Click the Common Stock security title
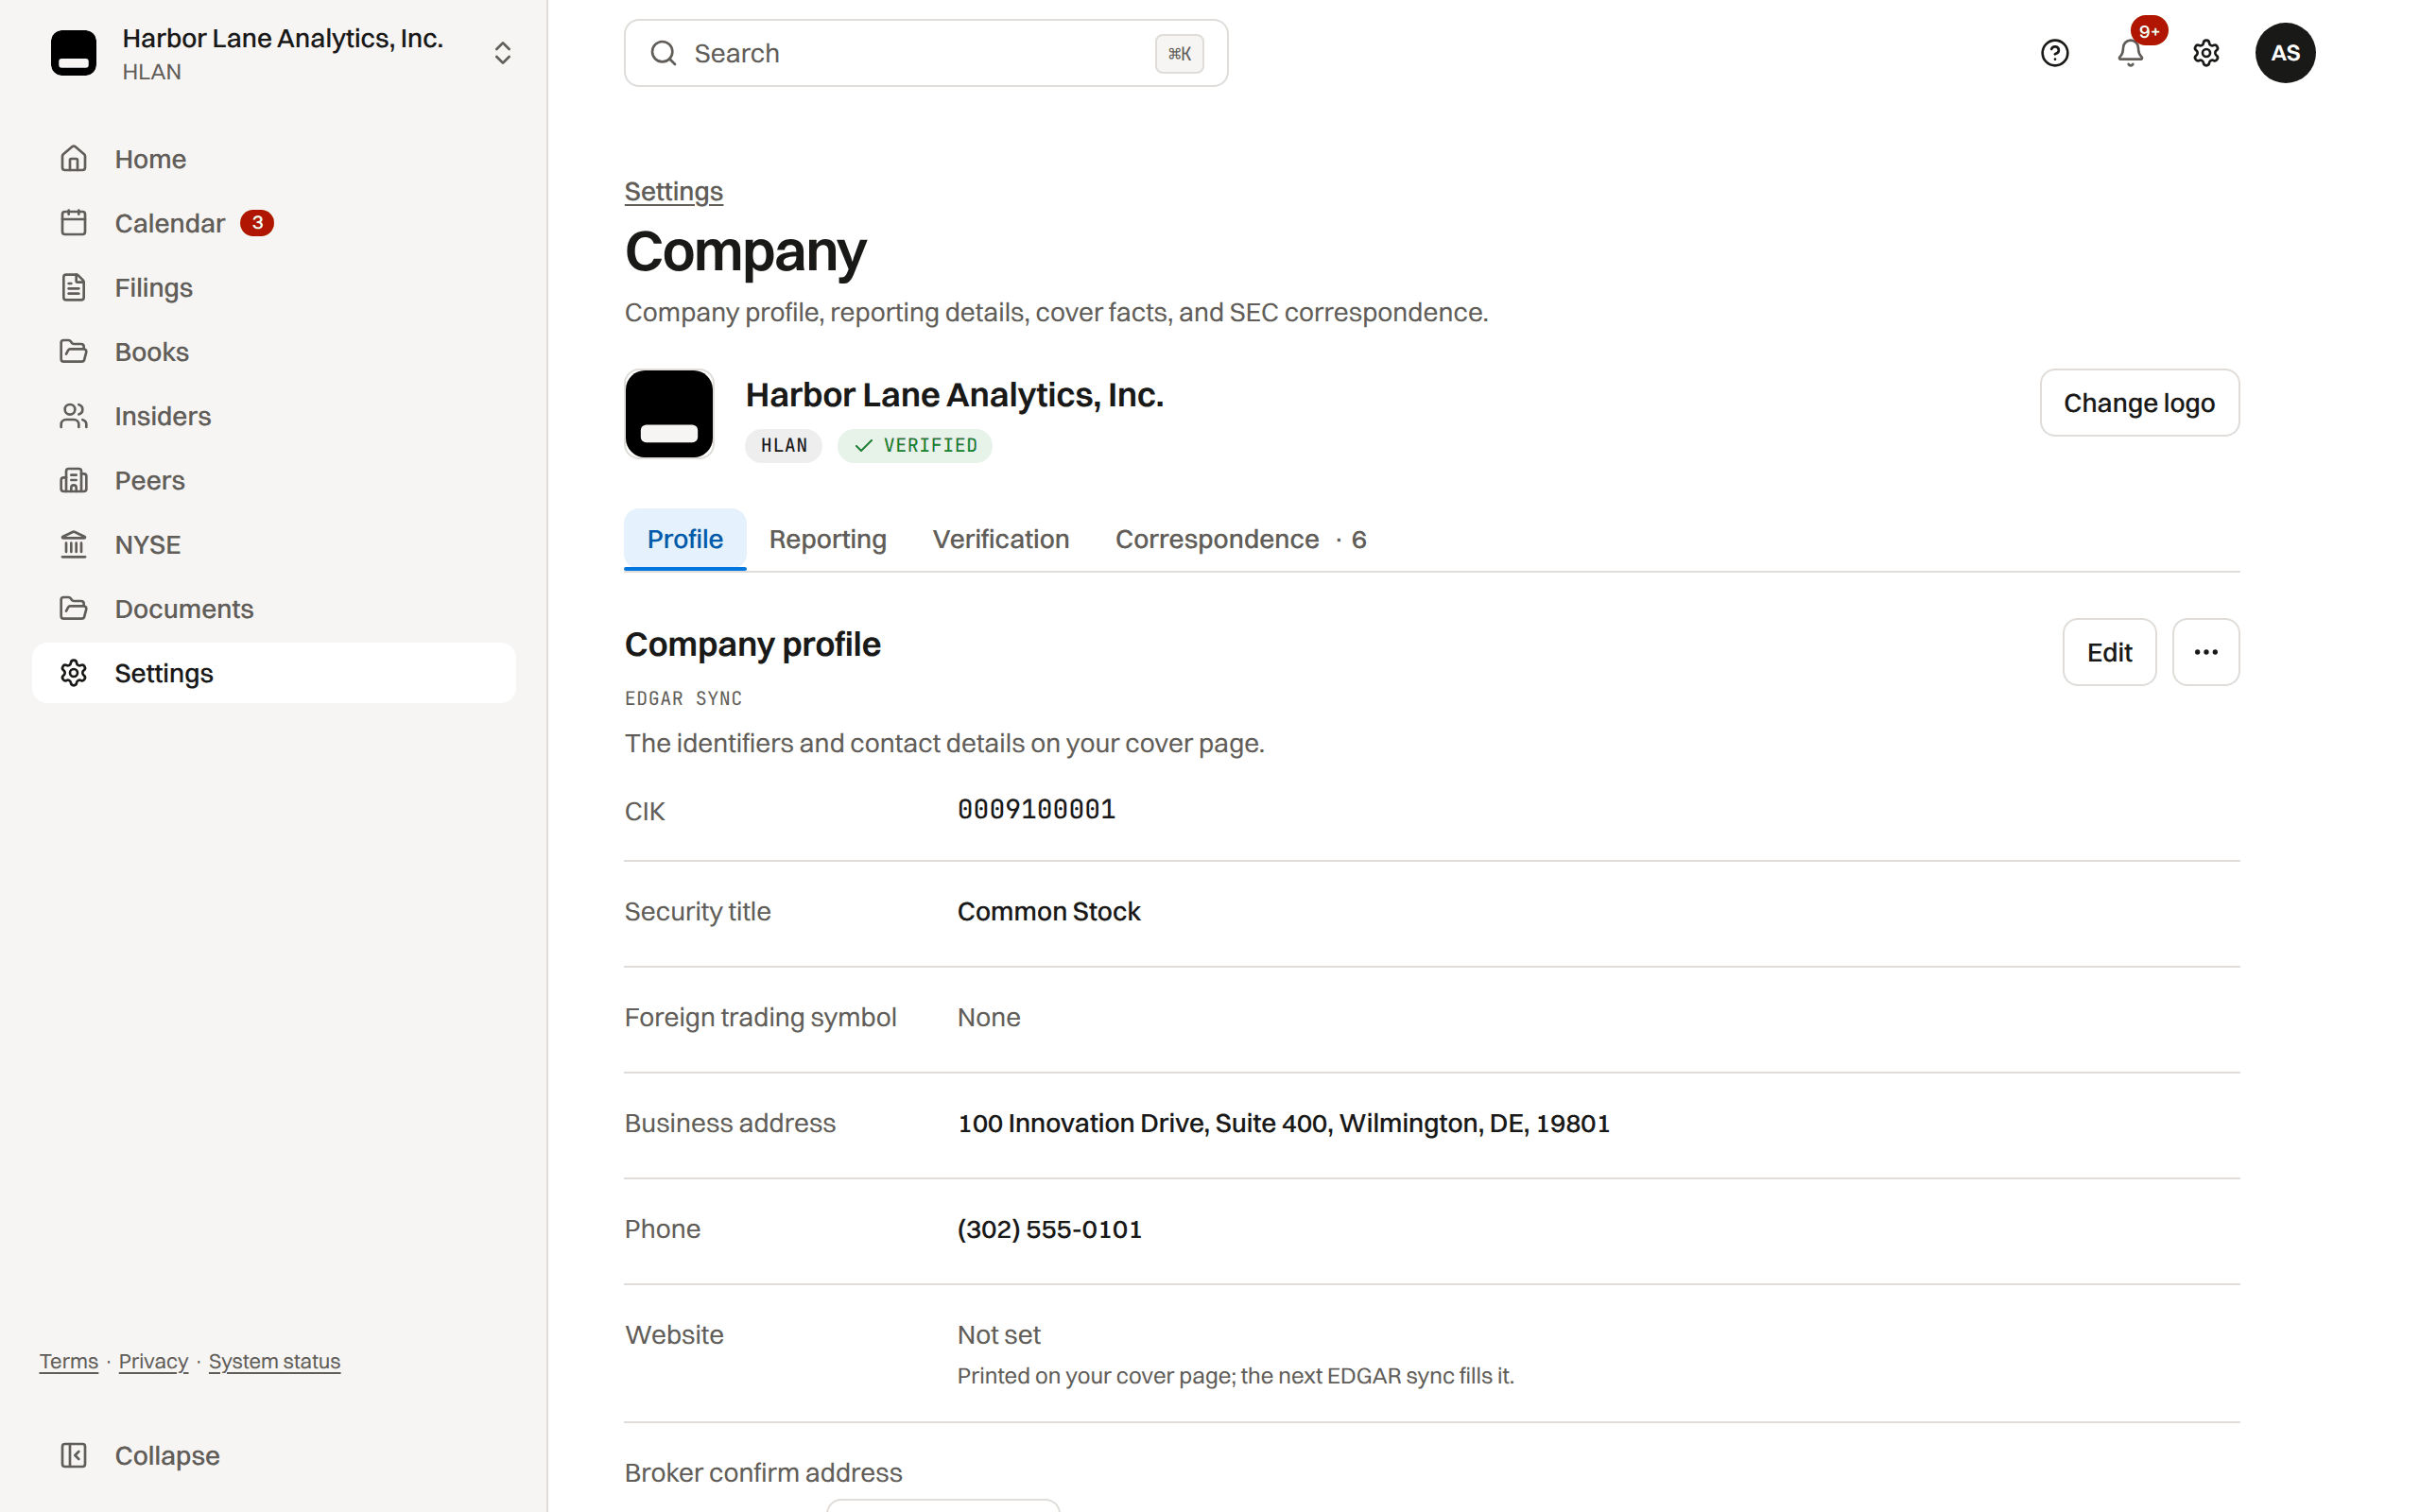 point(1048,911)
